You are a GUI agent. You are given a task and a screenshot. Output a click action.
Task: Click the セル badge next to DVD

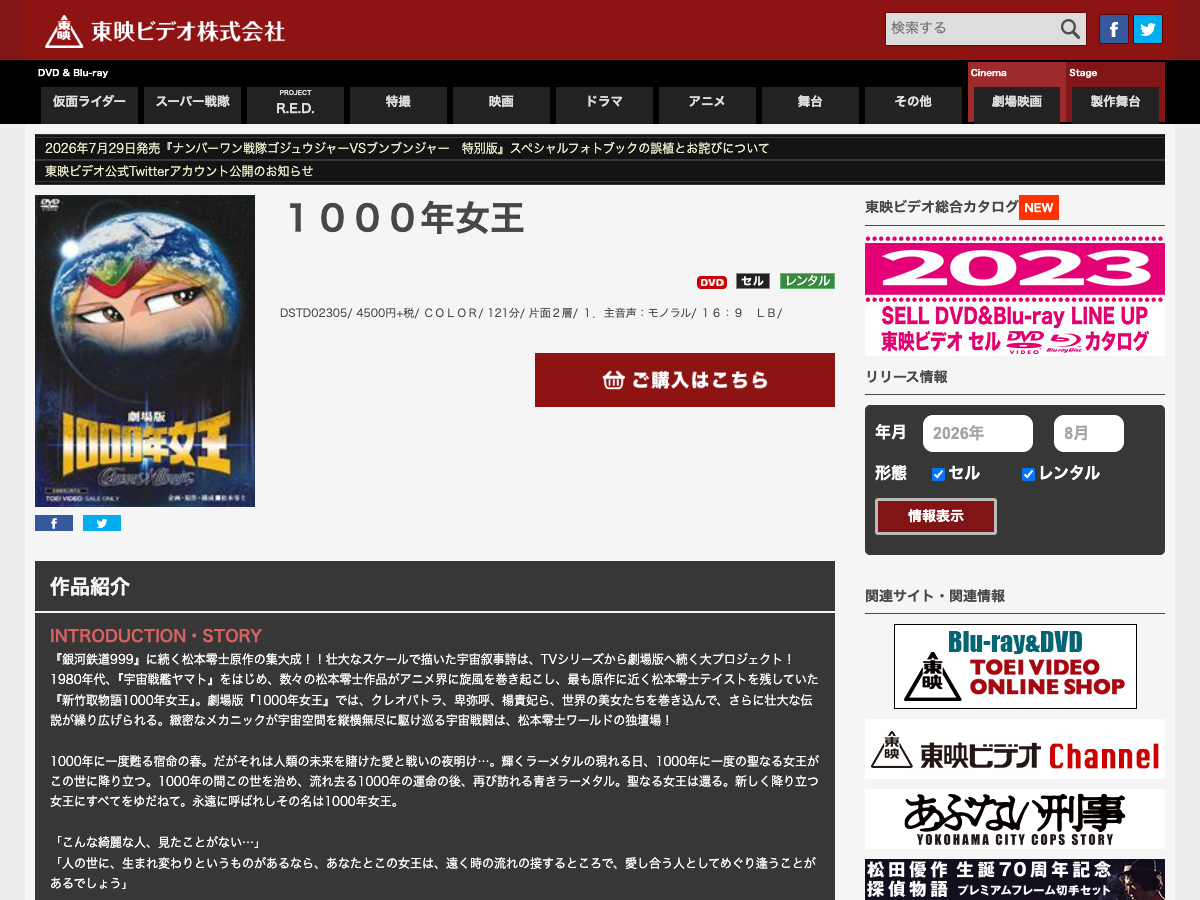tap(753, 282)
